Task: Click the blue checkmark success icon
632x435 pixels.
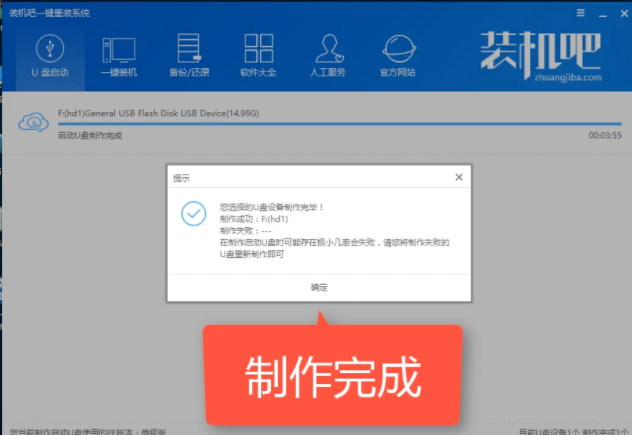Action: click(x=193, y=213)
